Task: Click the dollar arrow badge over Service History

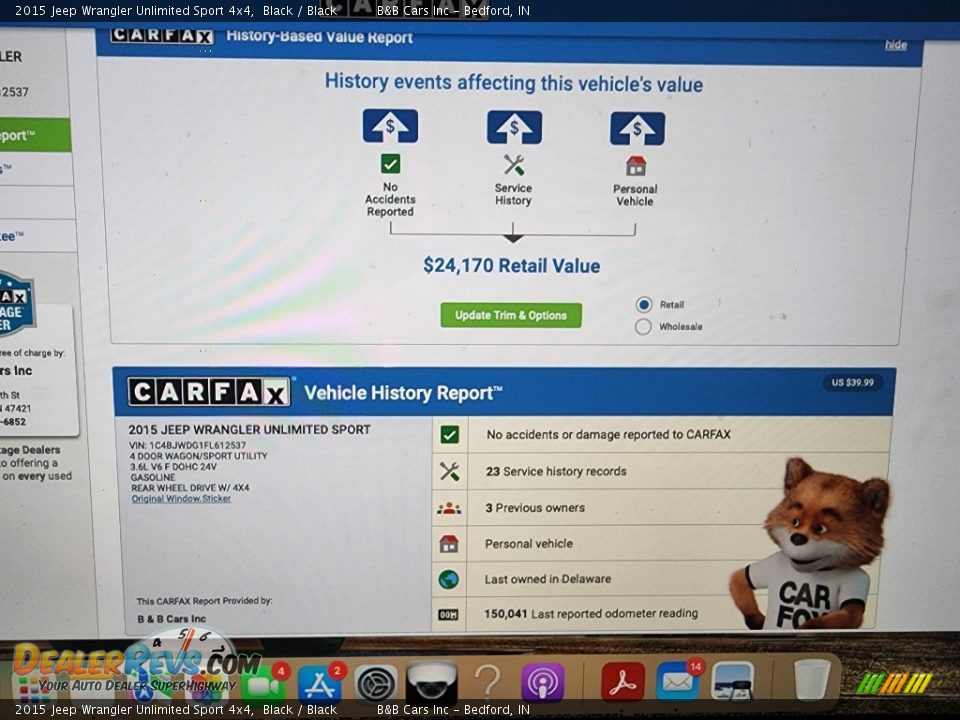Action: [514, 127]
